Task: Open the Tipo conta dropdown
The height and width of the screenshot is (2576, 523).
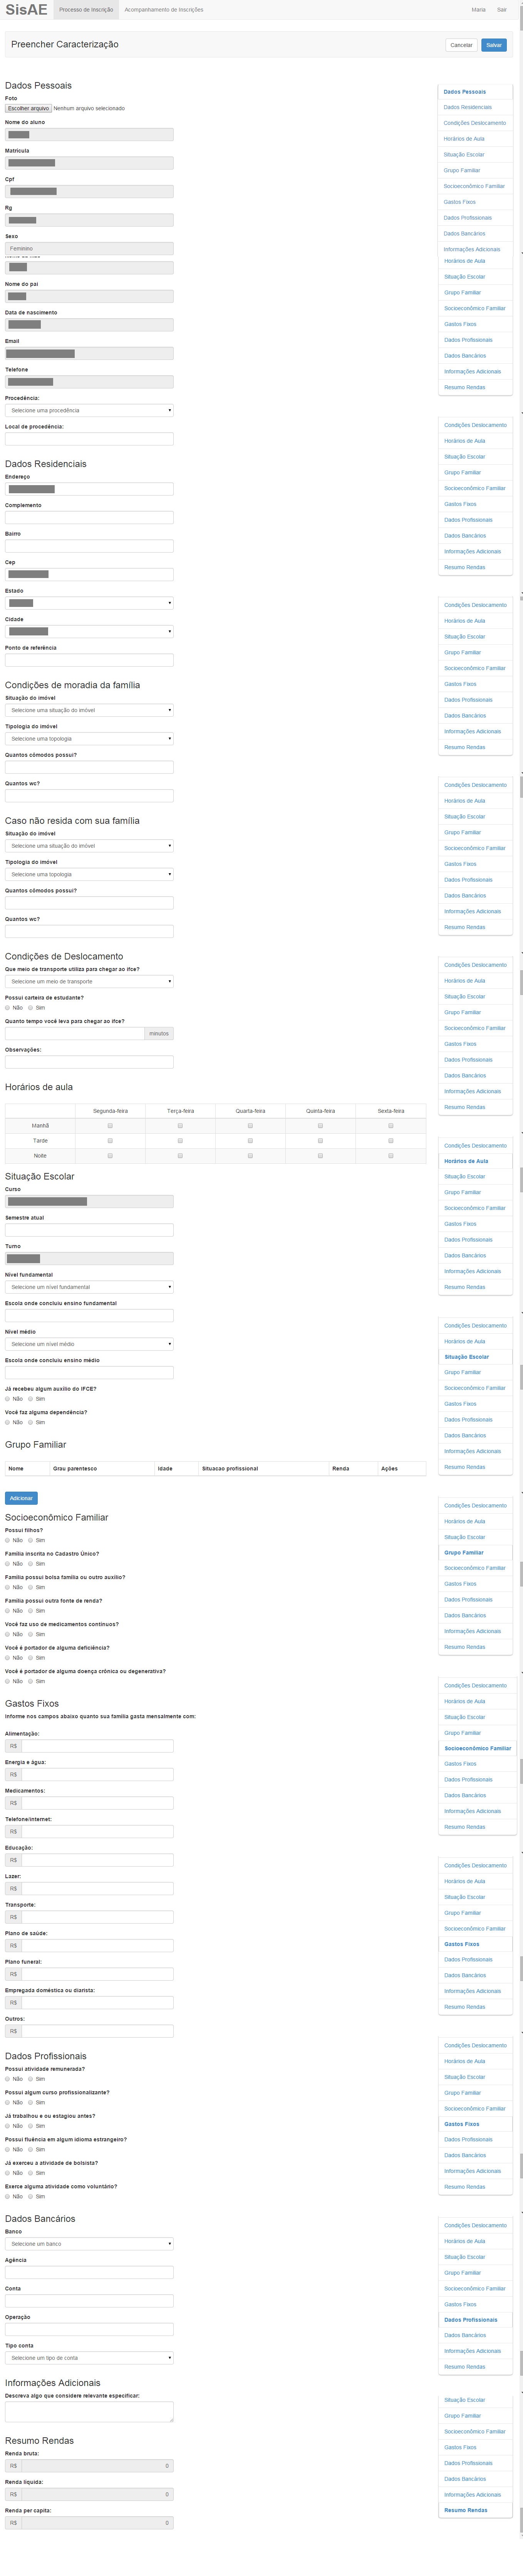Action: 89,2358
